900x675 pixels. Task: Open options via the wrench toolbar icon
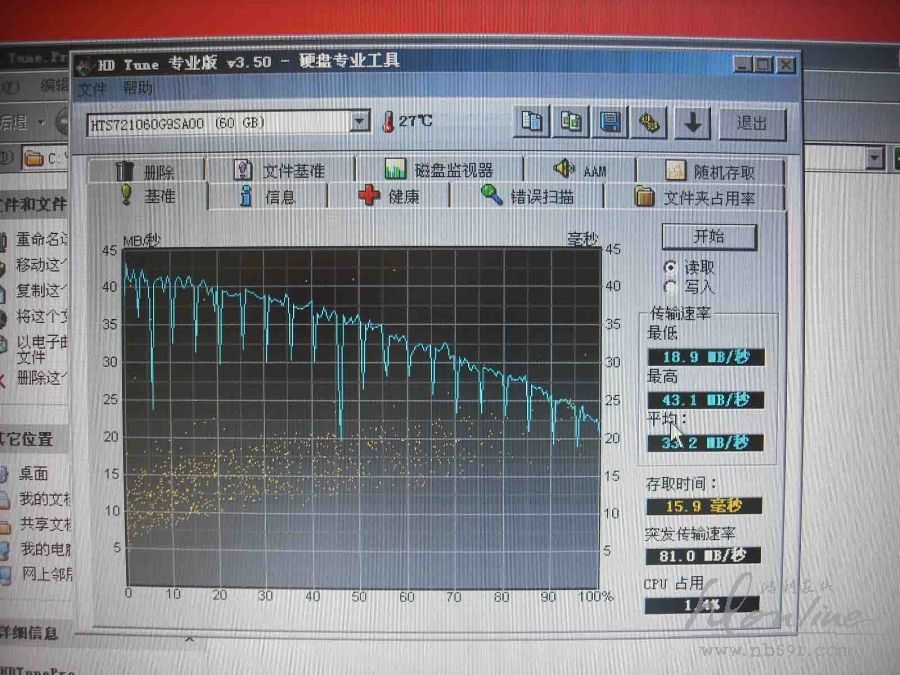(x=649, y=122)
